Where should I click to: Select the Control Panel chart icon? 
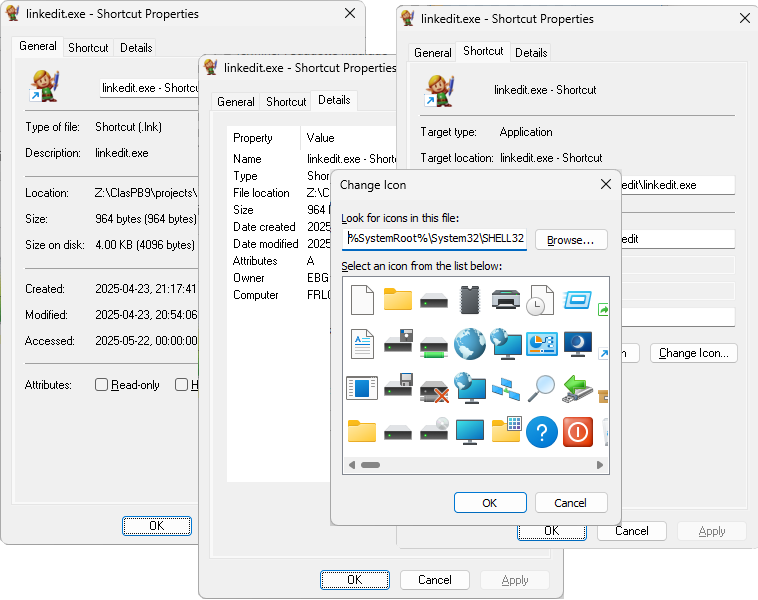[x=541, y=344]
